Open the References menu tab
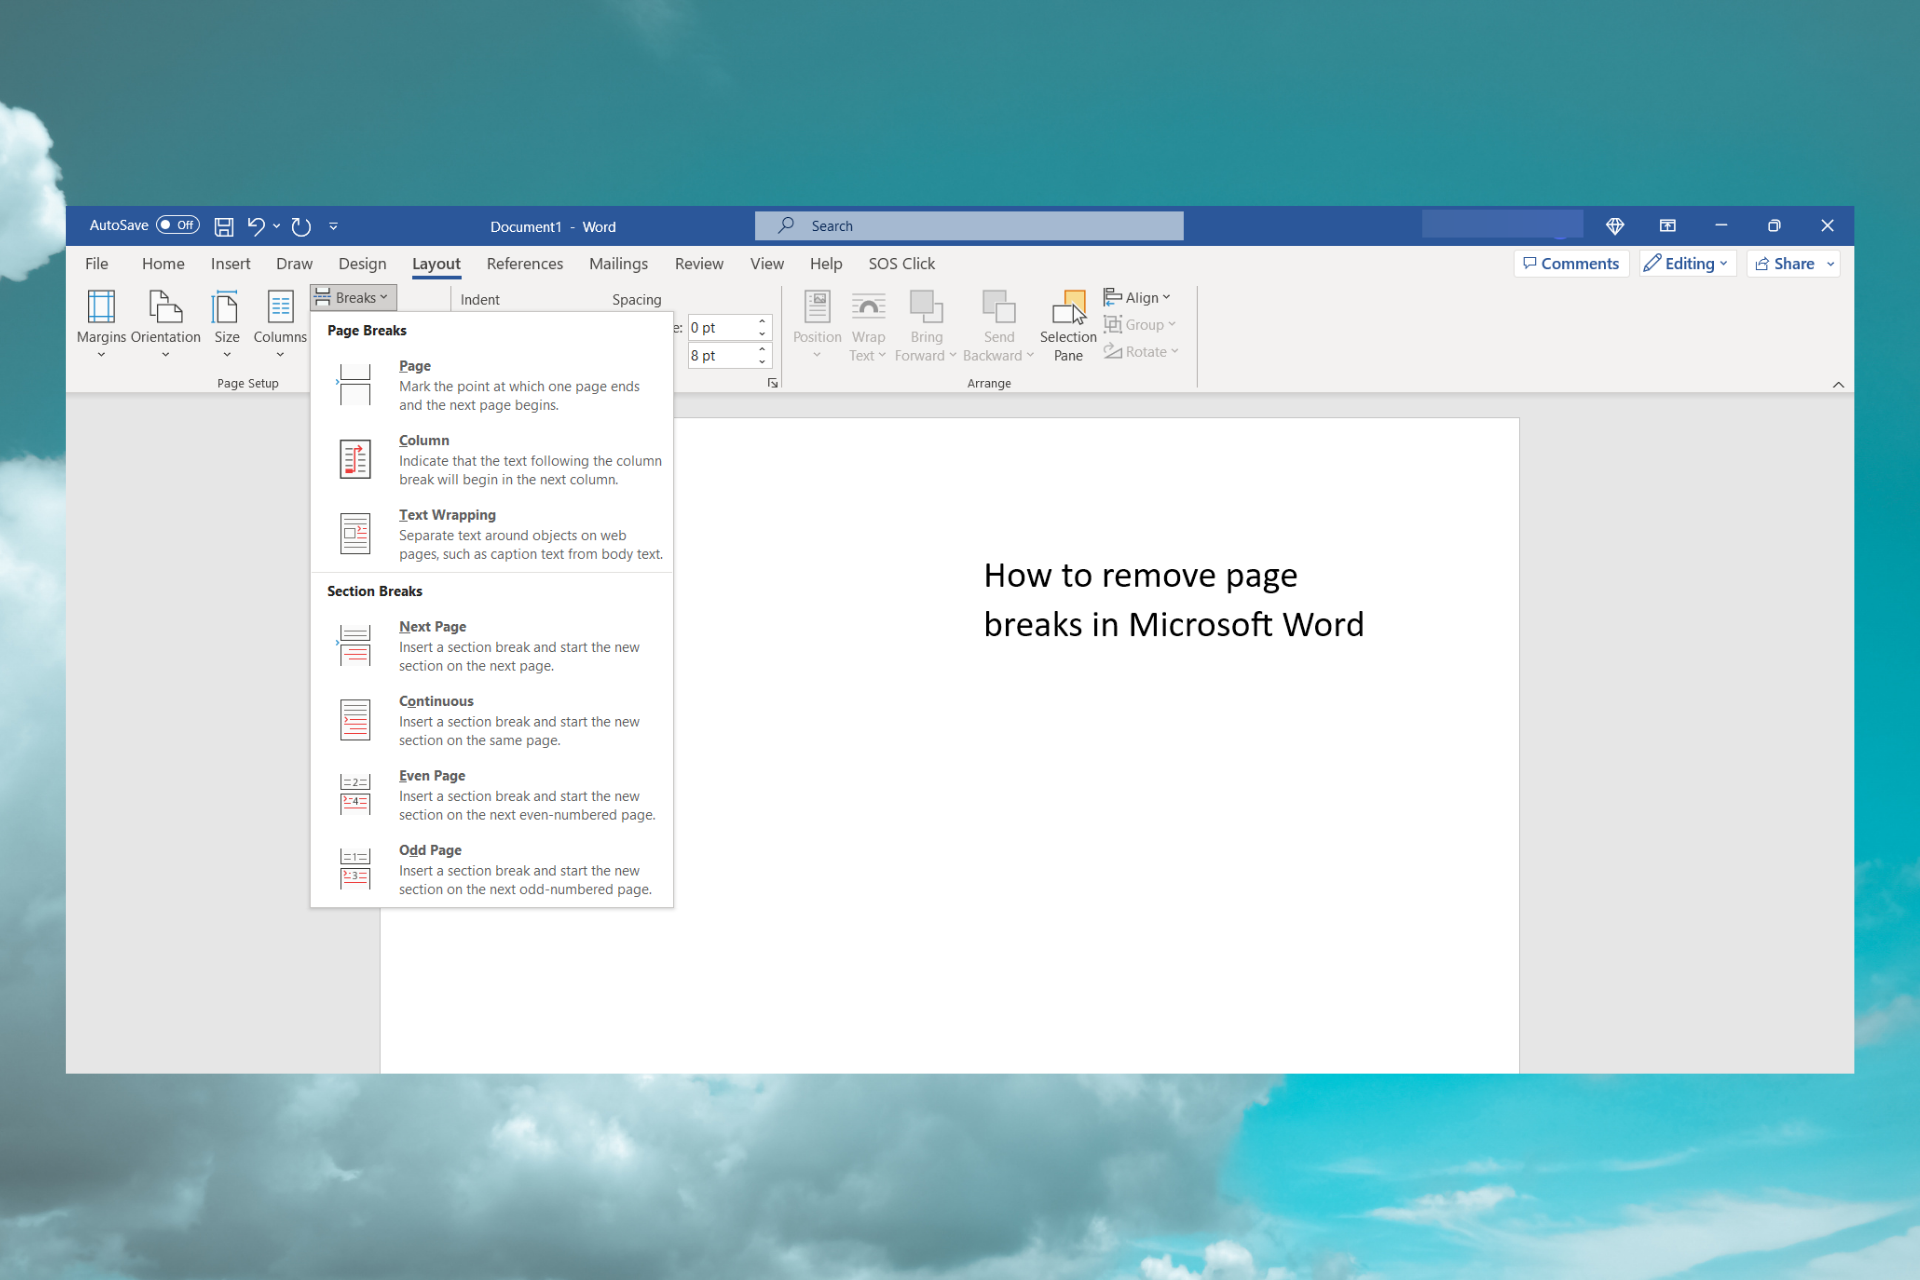 524,263
